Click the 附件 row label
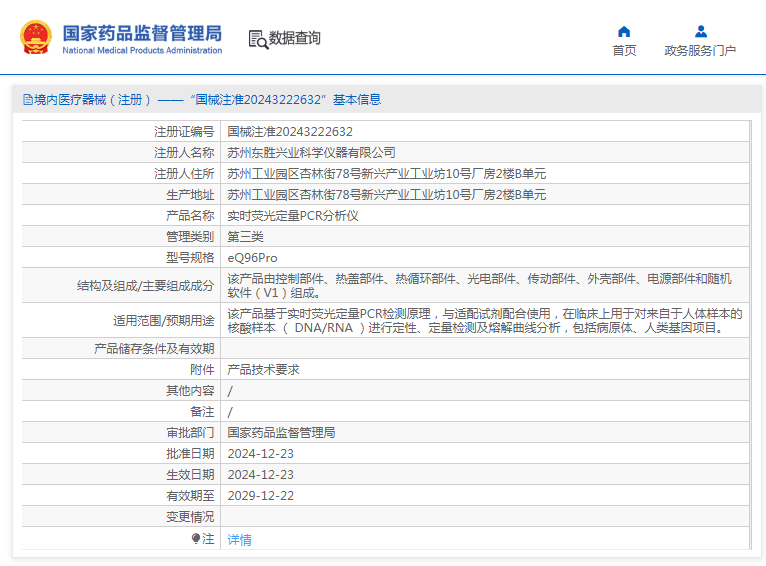This screenshot has height=566, width=766. pos(202,370)
